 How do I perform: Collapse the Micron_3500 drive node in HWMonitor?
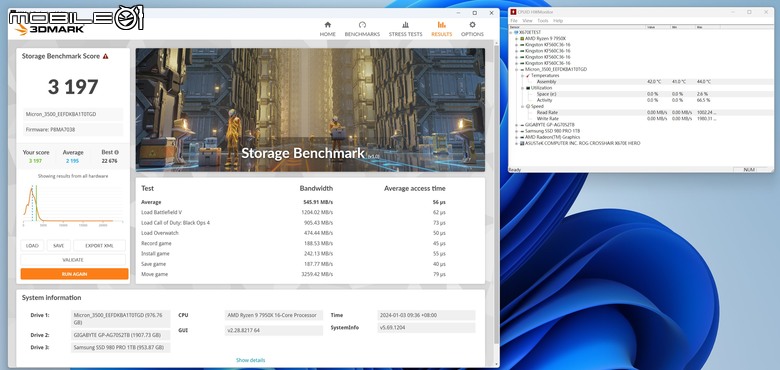click(x=516, y=69)
